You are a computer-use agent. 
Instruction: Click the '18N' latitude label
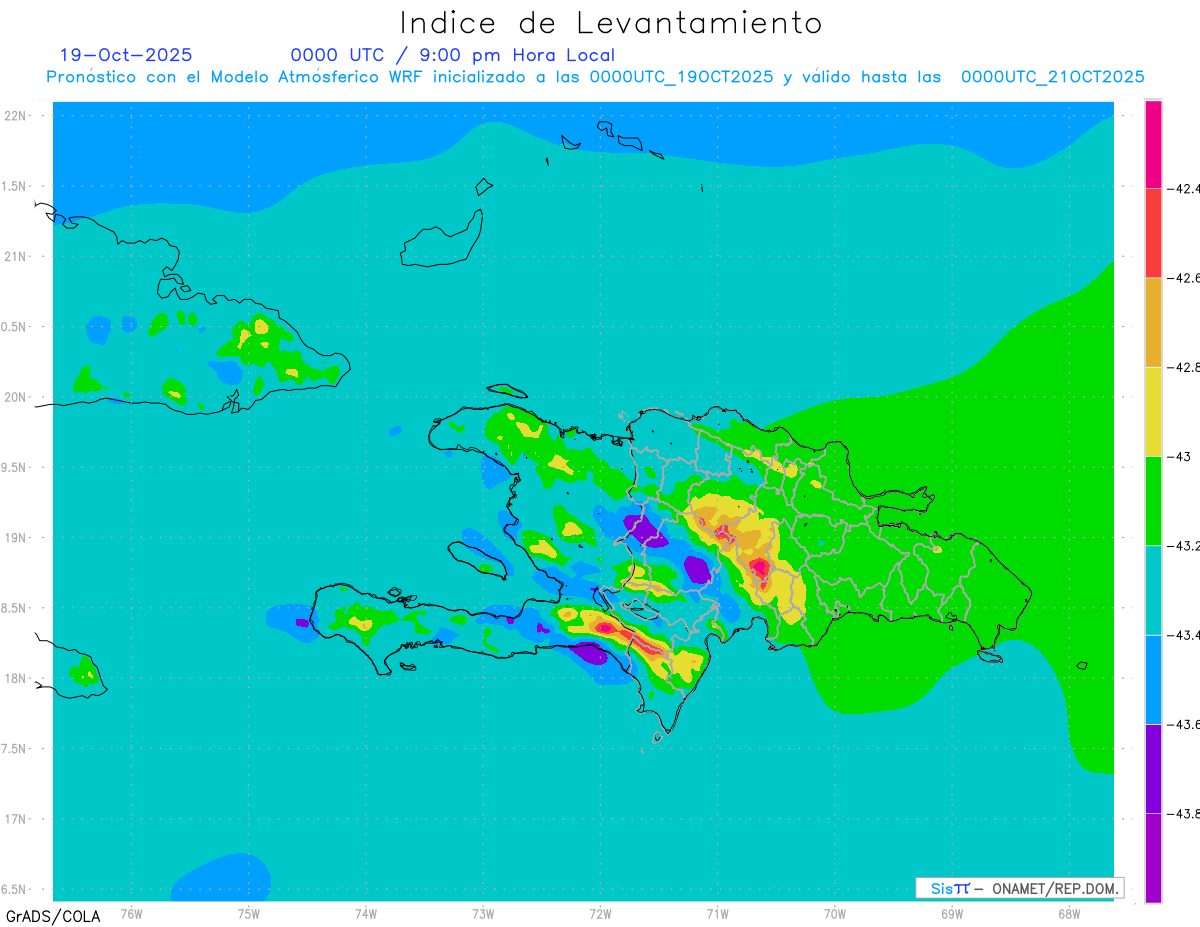pos(15,678)
